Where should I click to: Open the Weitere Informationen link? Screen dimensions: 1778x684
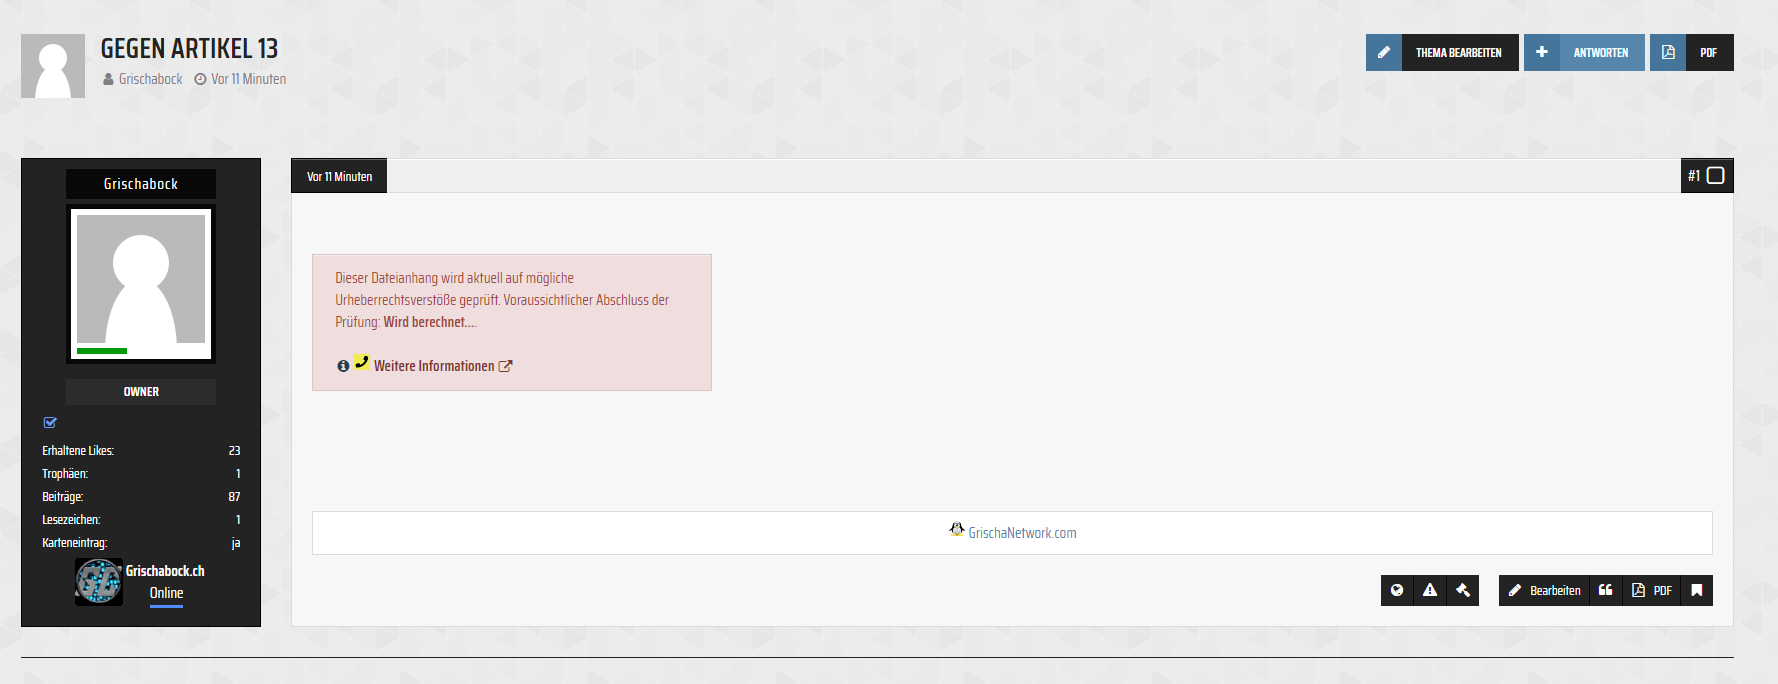434,366
